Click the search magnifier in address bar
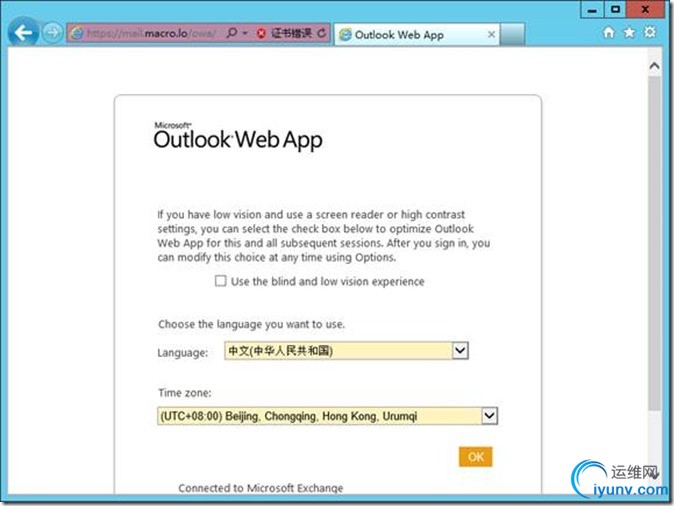Viewport: 674px width, 506px height. click(x=231, y=33)
